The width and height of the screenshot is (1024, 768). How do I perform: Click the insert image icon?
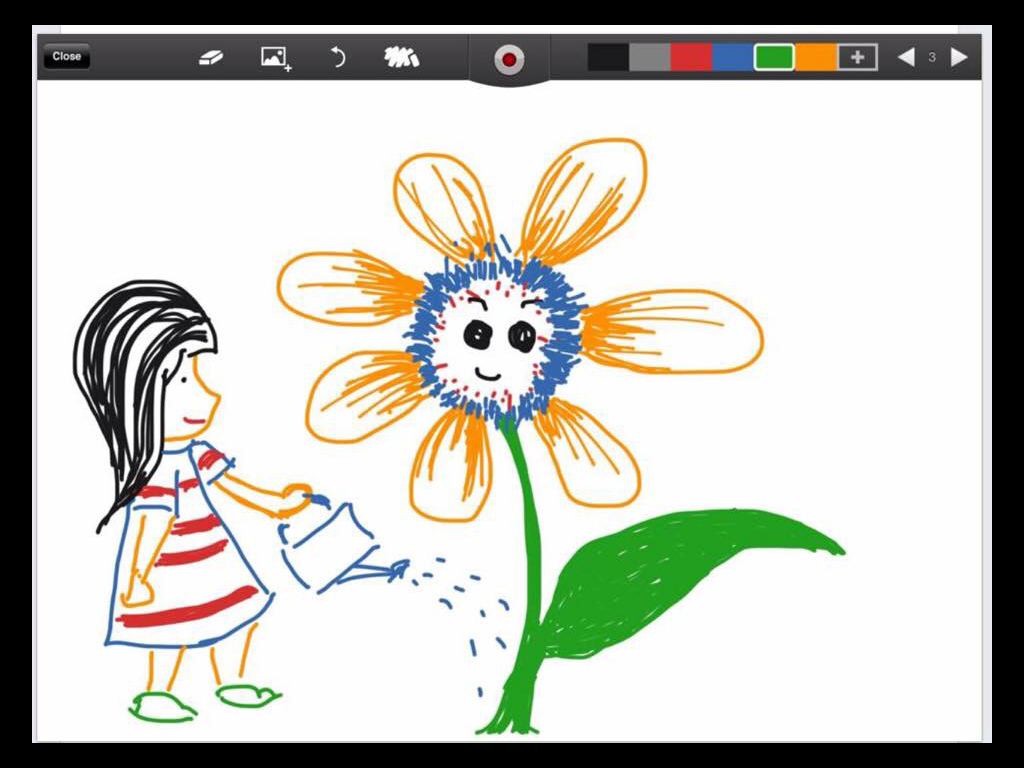(274, 57)
